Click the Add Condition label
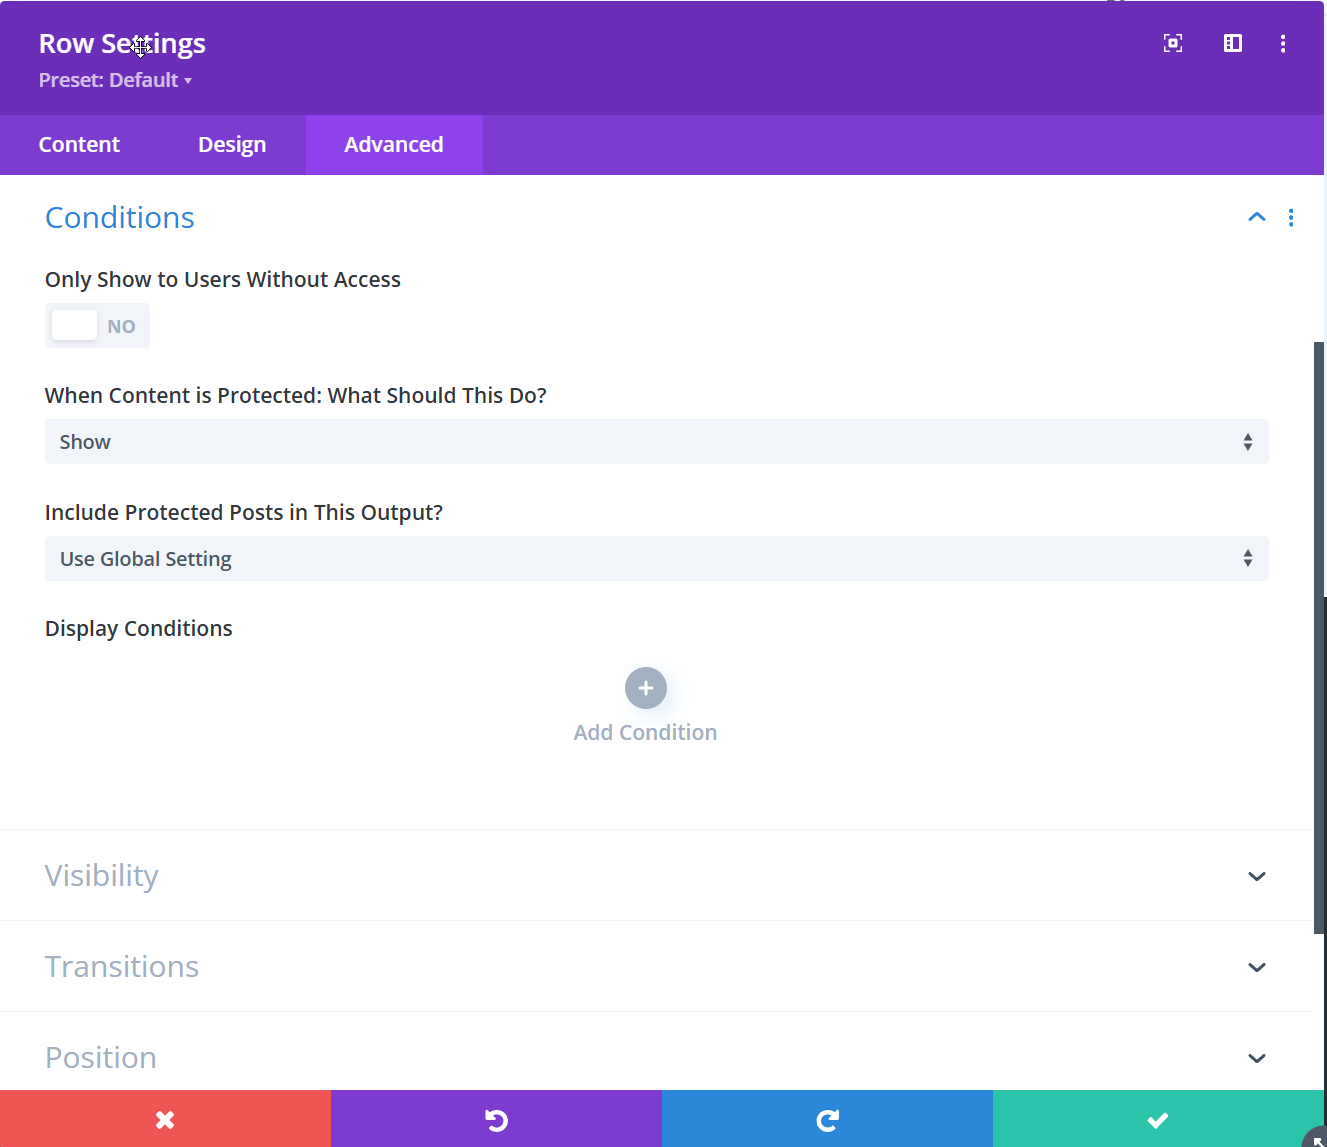The image size is (1327, 1147). pos(645,733)
